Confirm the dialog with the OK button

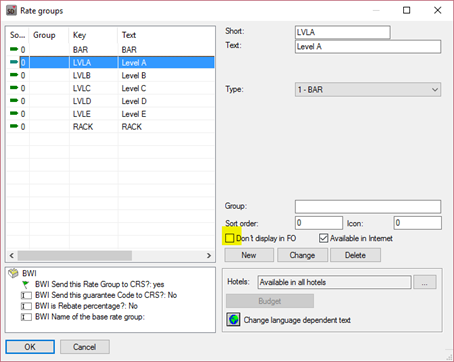pos(30,347)
